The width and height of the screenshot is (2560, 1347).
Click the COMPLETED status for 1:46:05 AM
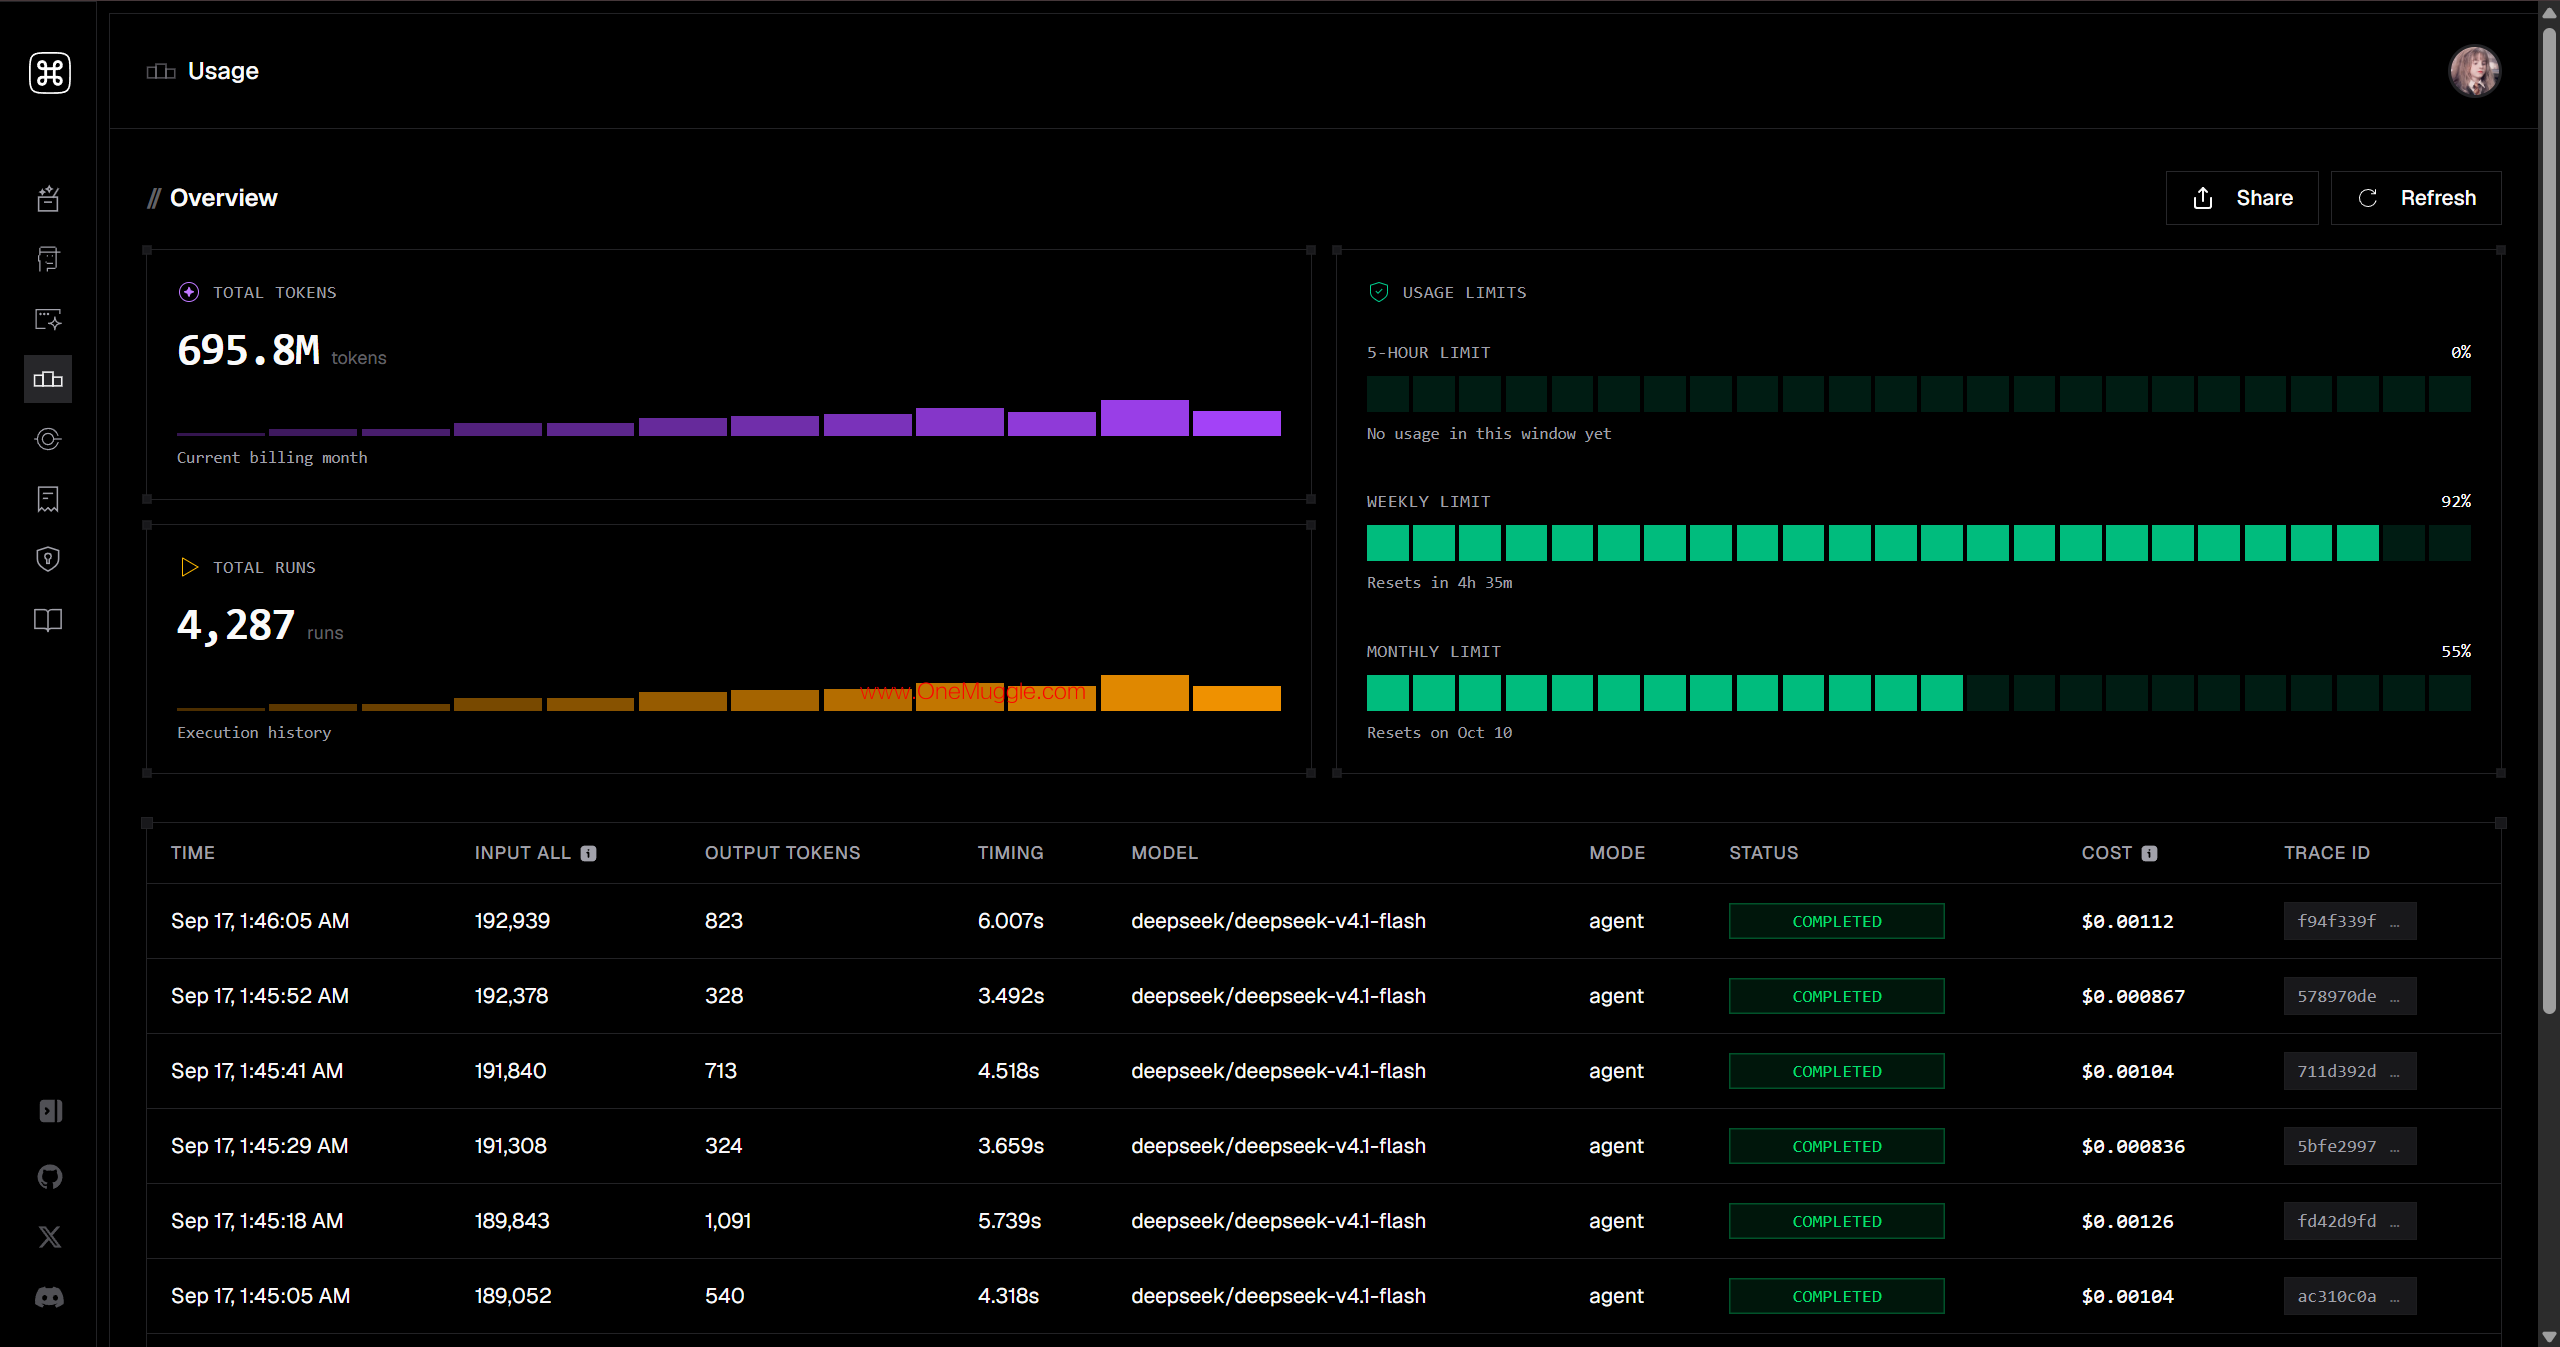(1837, 921)
